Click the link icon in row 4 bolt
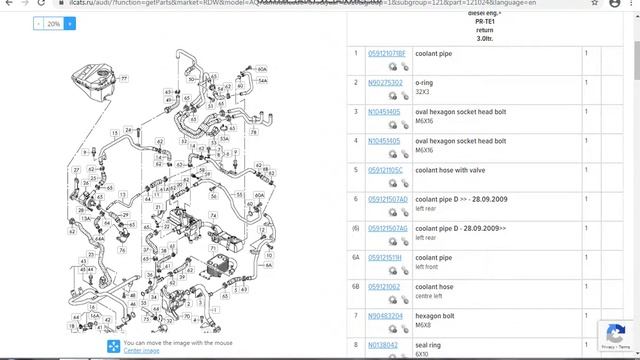This screenshot has width=640, height=360. click(404, 154)
